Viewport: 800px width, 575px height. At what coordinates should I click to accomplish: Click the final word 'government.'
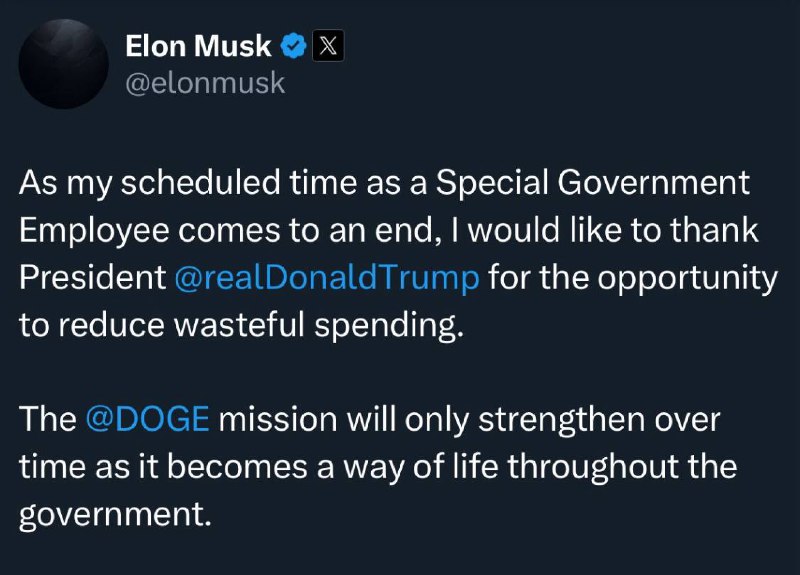(115, 514)
